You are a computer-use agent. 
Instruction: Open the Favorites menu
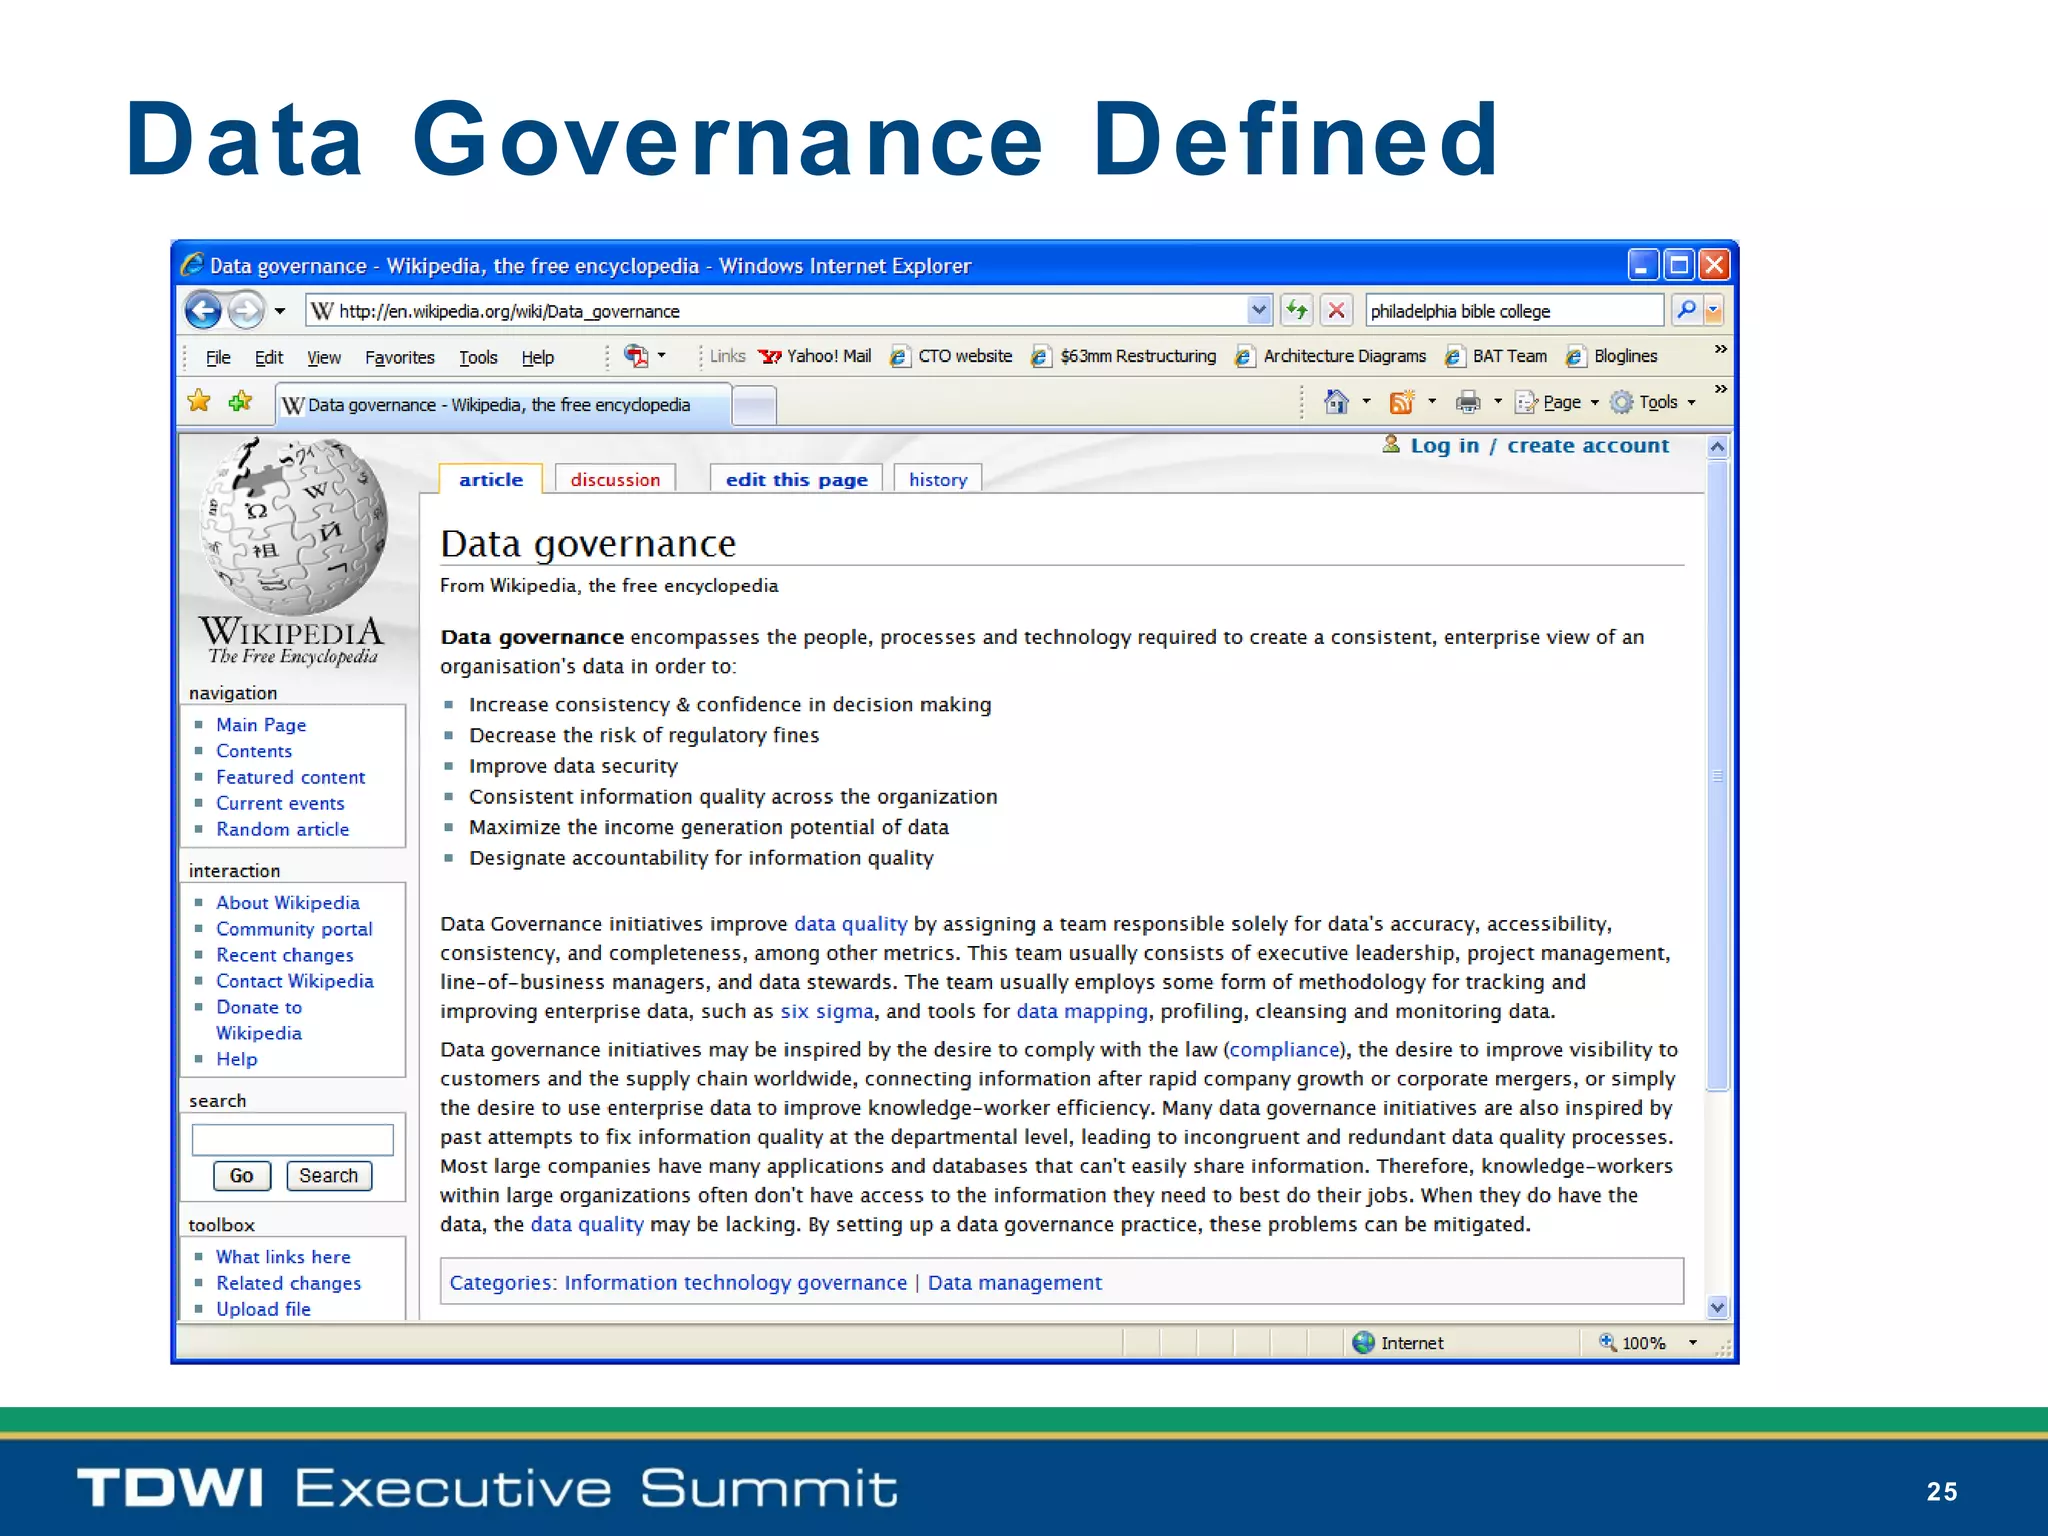click(x=399, y=358)
